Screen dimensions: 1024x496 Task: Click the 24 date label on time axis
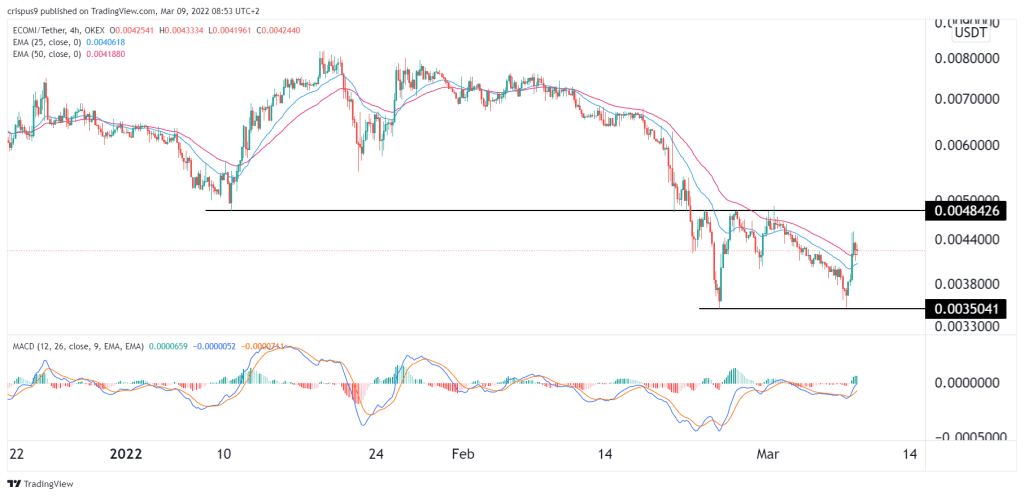click(x=375, y=453)
